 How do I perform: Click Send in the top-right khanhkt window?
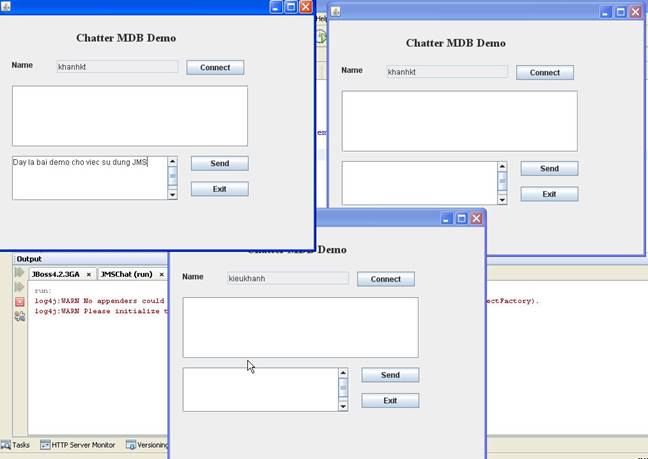click(549, 168)
